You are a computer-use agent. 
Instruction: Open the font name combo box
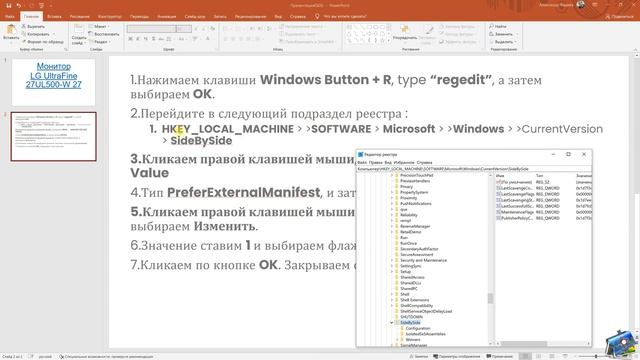pyautogui.click(x=151, y=29)
